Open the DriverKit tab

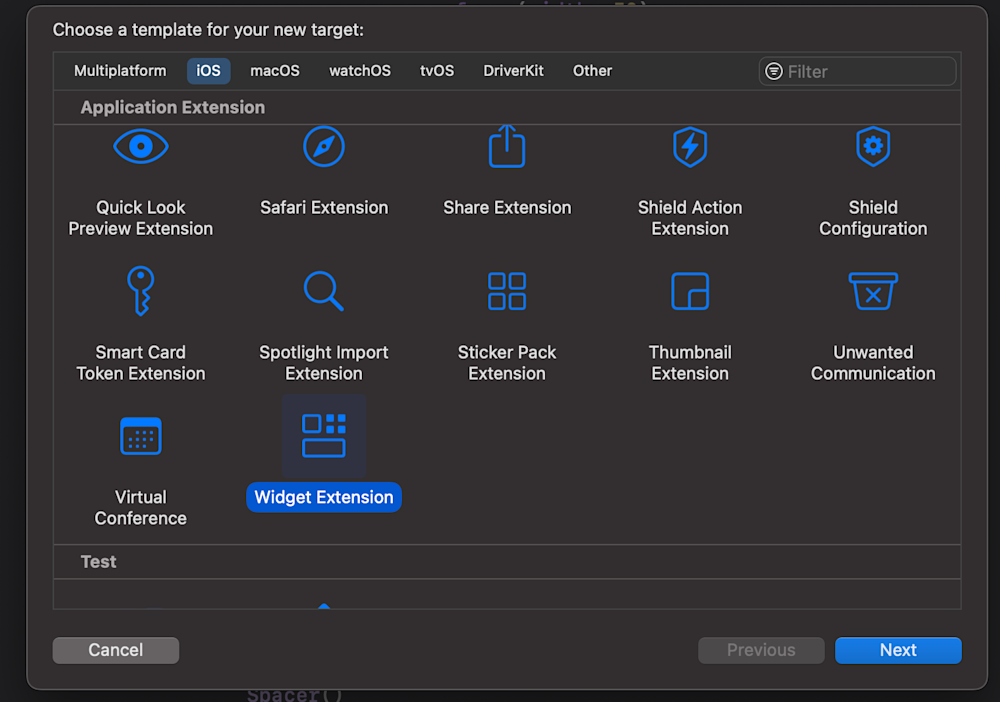[513, 71]
